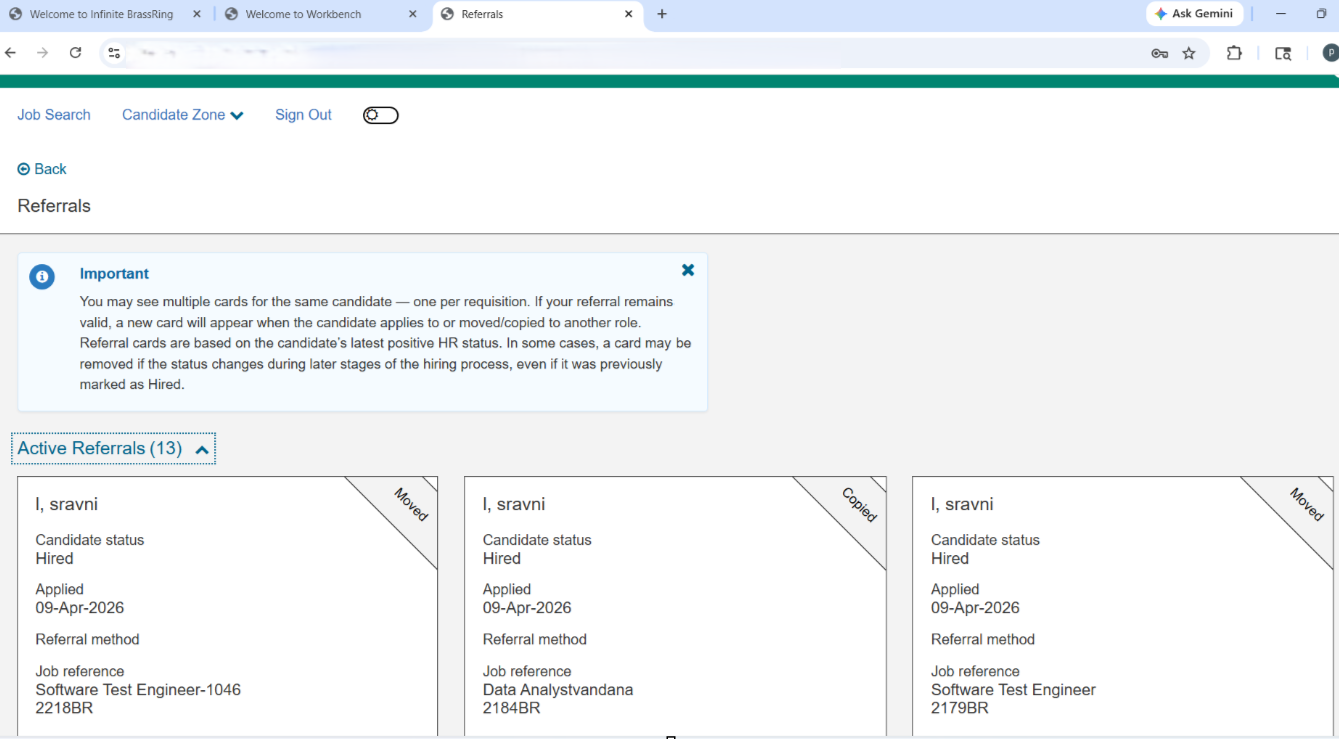This screenshot has height=739, width=1339.
Task: Bookmark this page with the star icon
Action: tap(1189, 53)
